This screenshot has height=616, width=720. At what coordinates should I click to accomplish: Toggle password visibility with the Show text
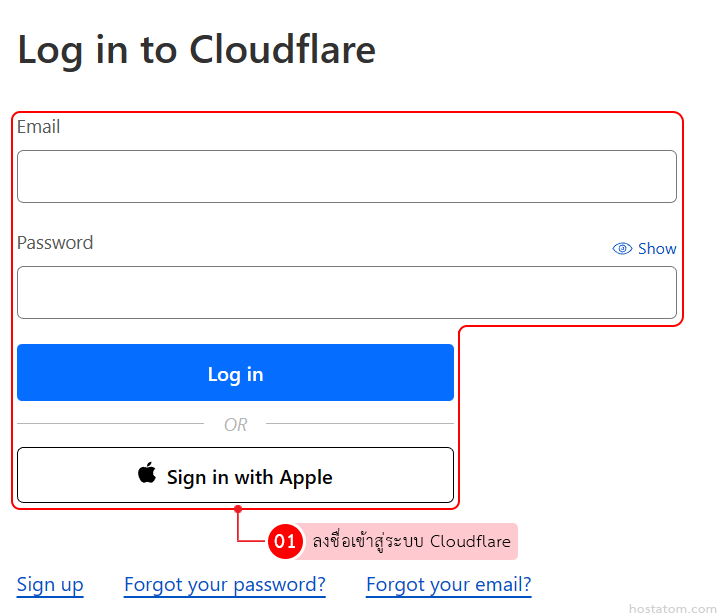coord(657,249)
